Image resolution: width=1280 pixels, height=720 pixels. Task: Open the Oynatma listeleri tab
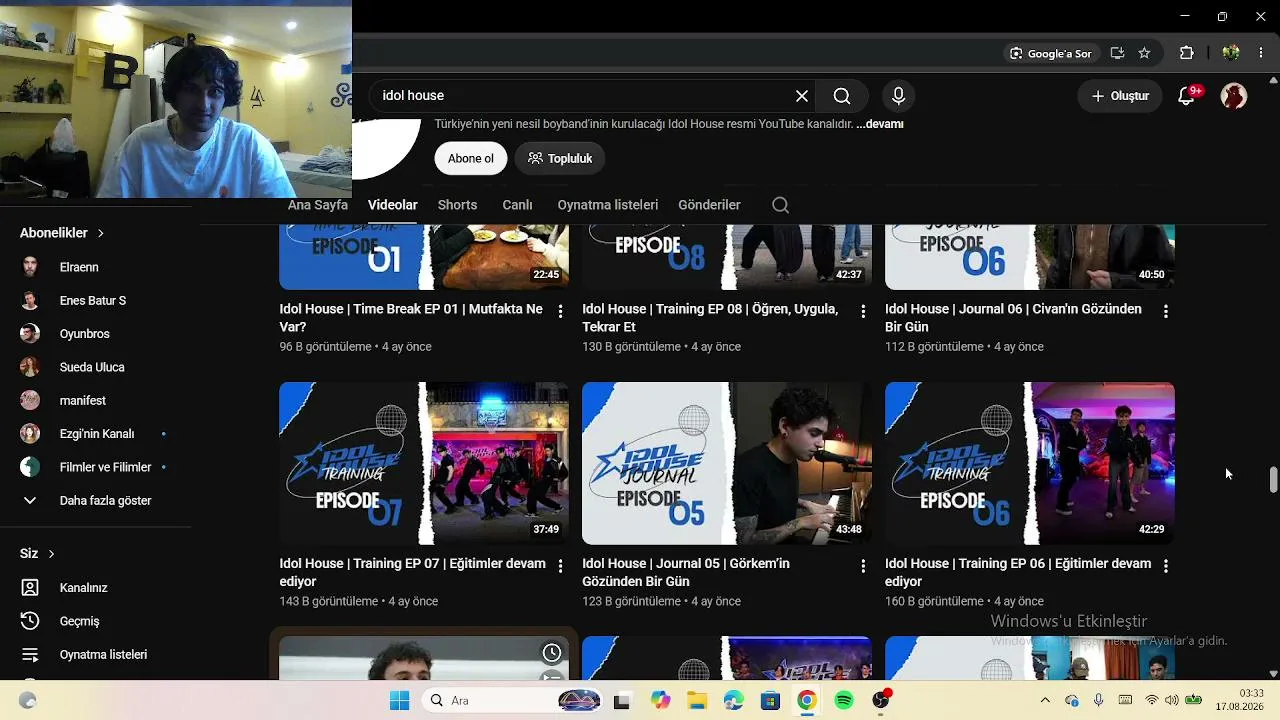pos(608,205)
